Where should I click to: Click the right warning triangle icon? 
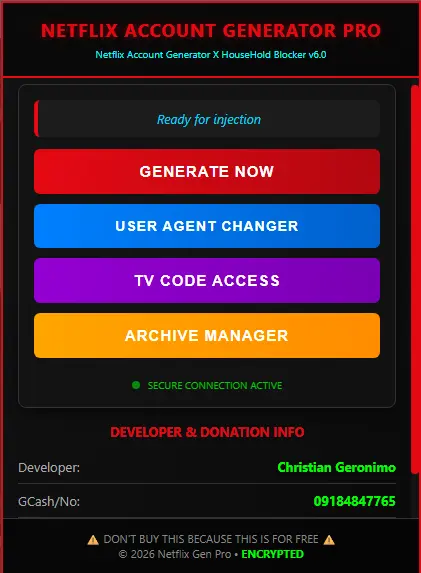[x=329, y=540]
